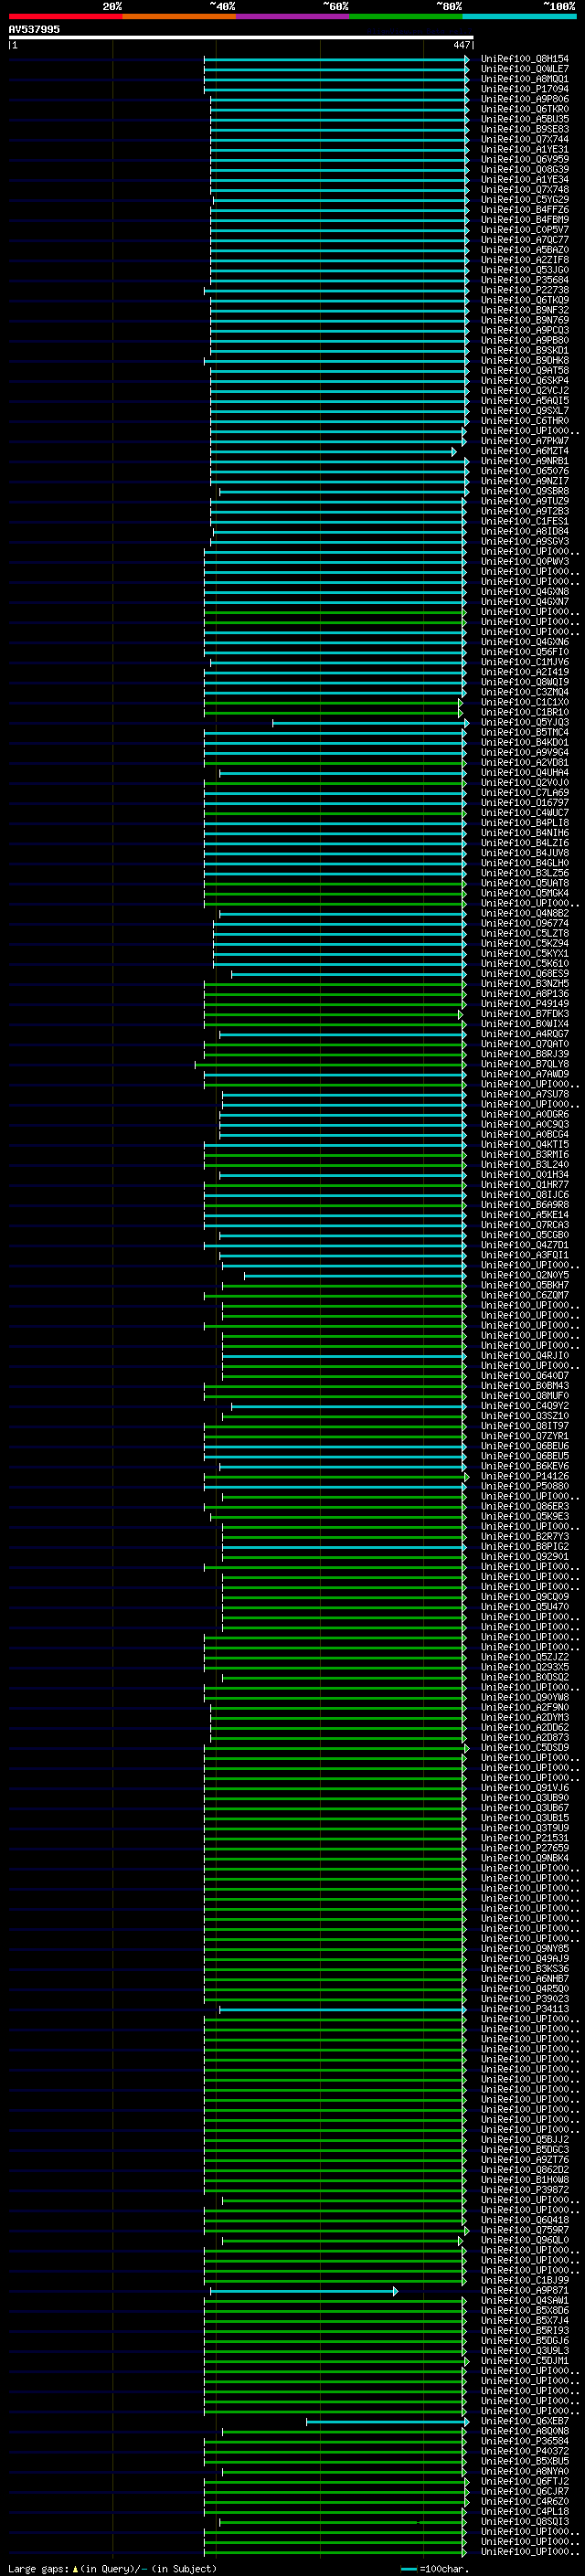
Task: Select hit label UniRef100_B4PLI8
Action: 525,823
